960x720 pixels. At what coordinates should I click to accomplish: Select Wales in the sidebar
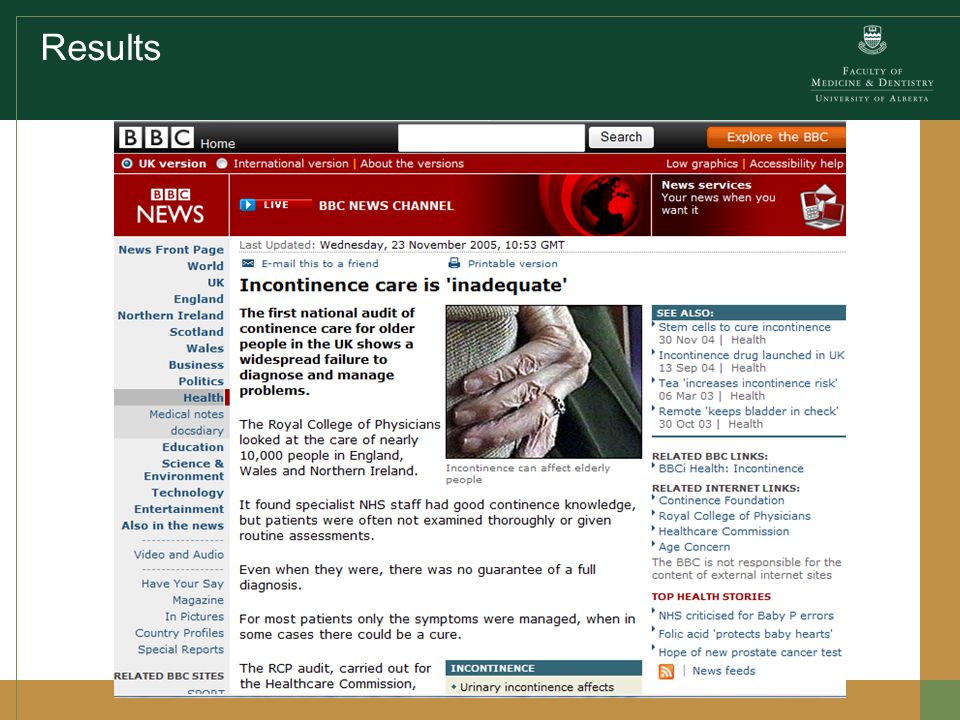[205, 348]
